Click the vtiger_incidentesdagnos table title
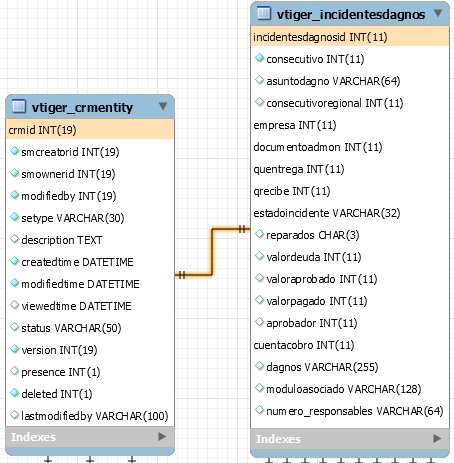This screenshot has height=463, width=454. 351,15
